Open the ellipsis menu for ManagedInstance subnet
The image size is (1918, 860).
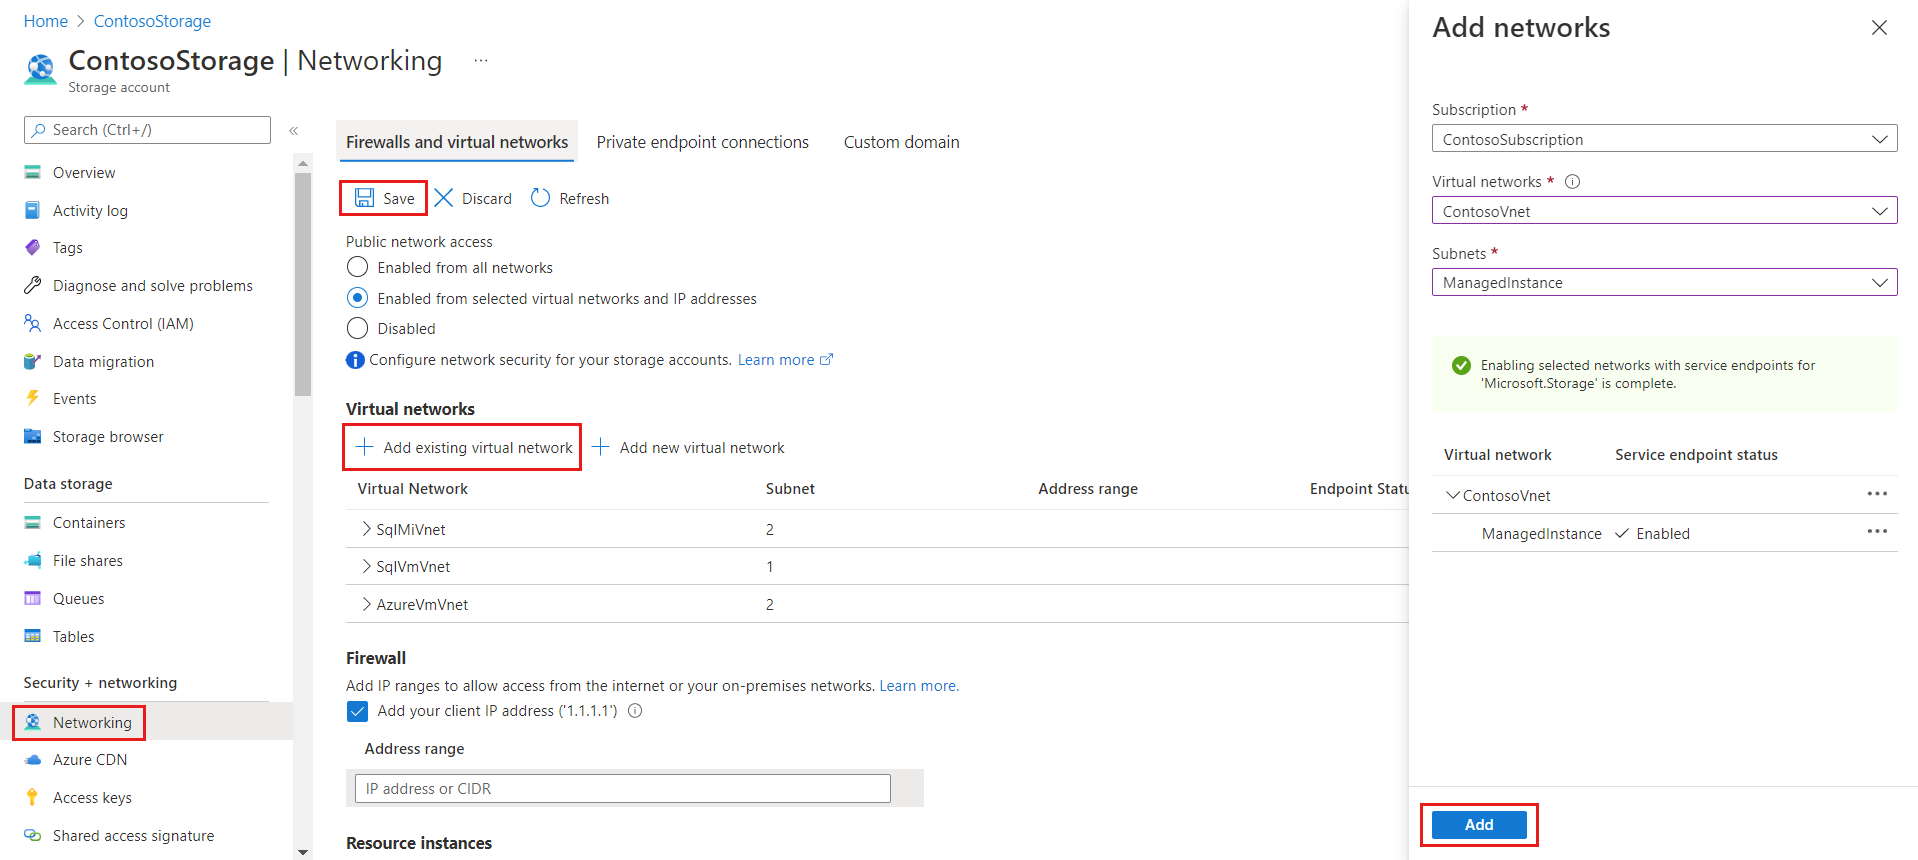click(x=1877, y=532)
